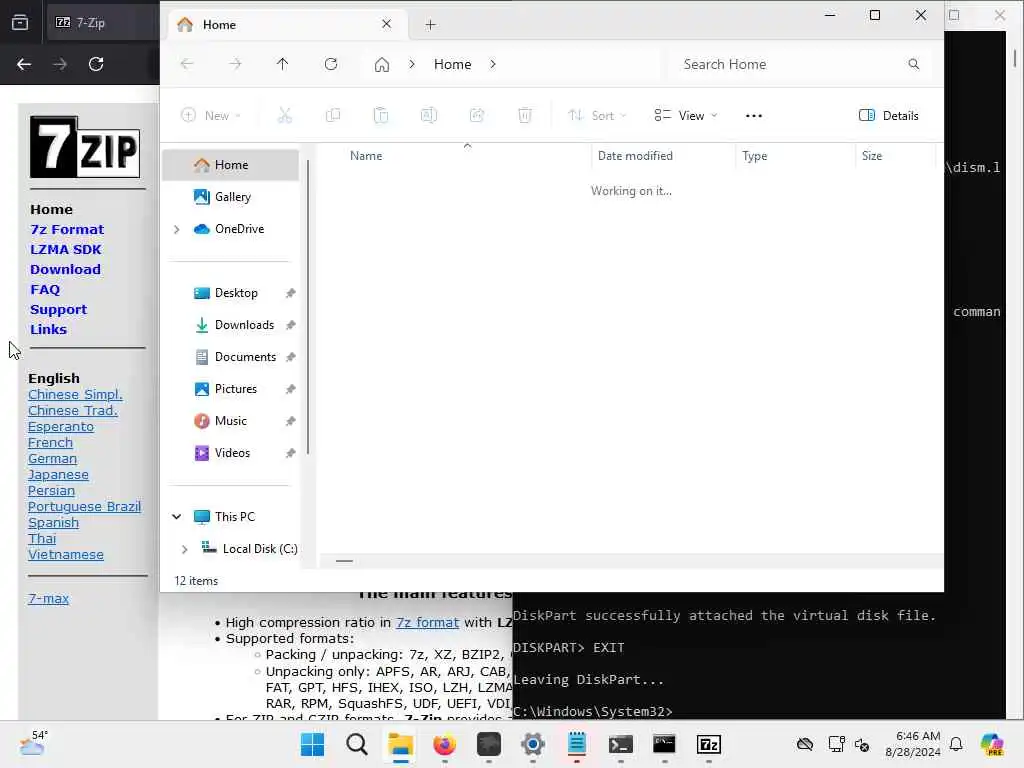Open the notification bell in system tray
Viewport: 1024px width, 768px height.
(x=956, y=744)
